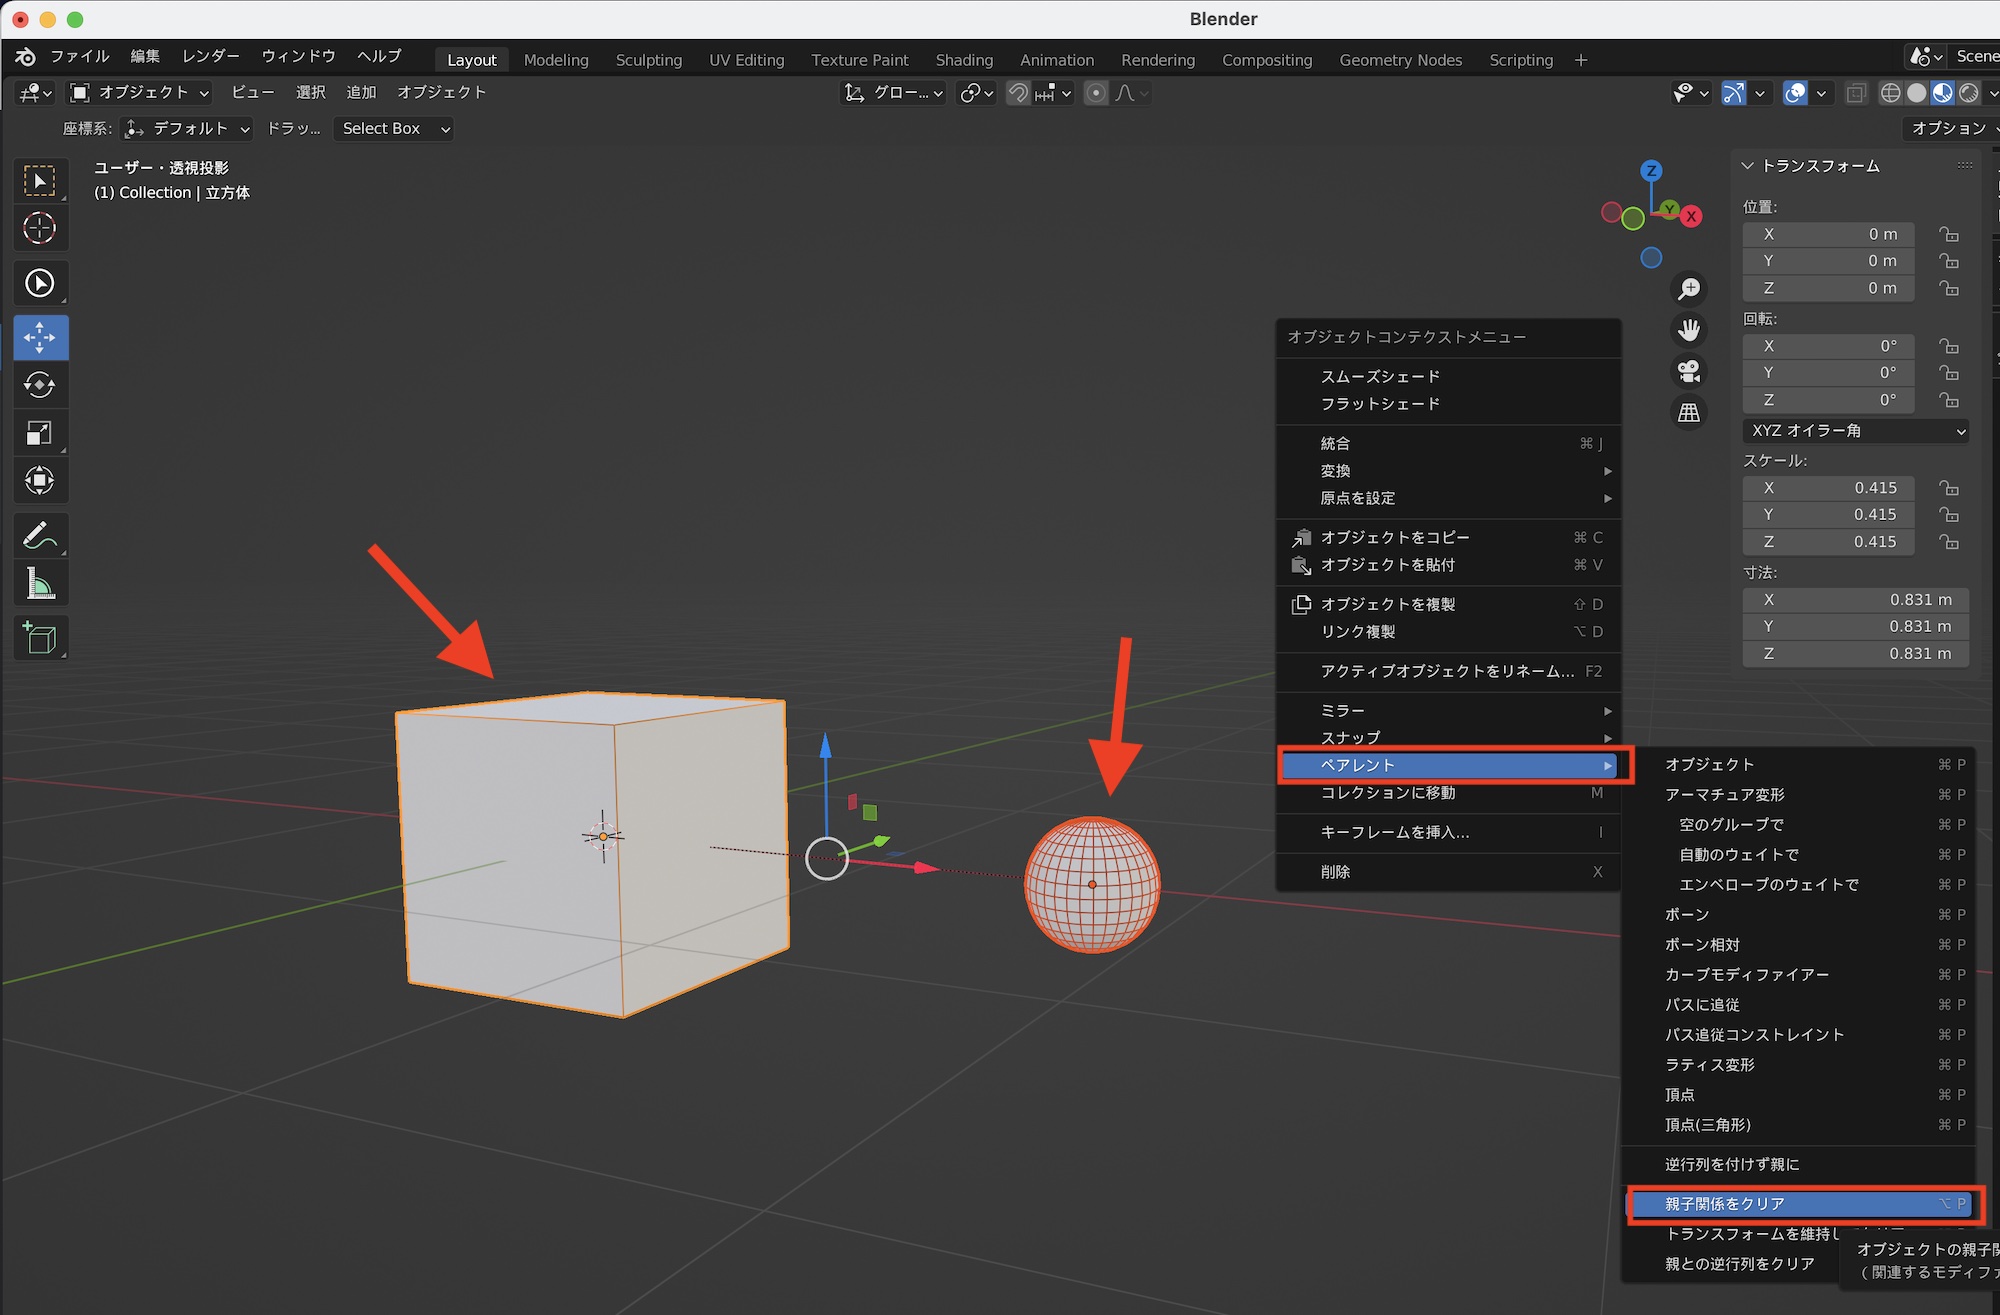Click 削除 in the context menu

1335,872
